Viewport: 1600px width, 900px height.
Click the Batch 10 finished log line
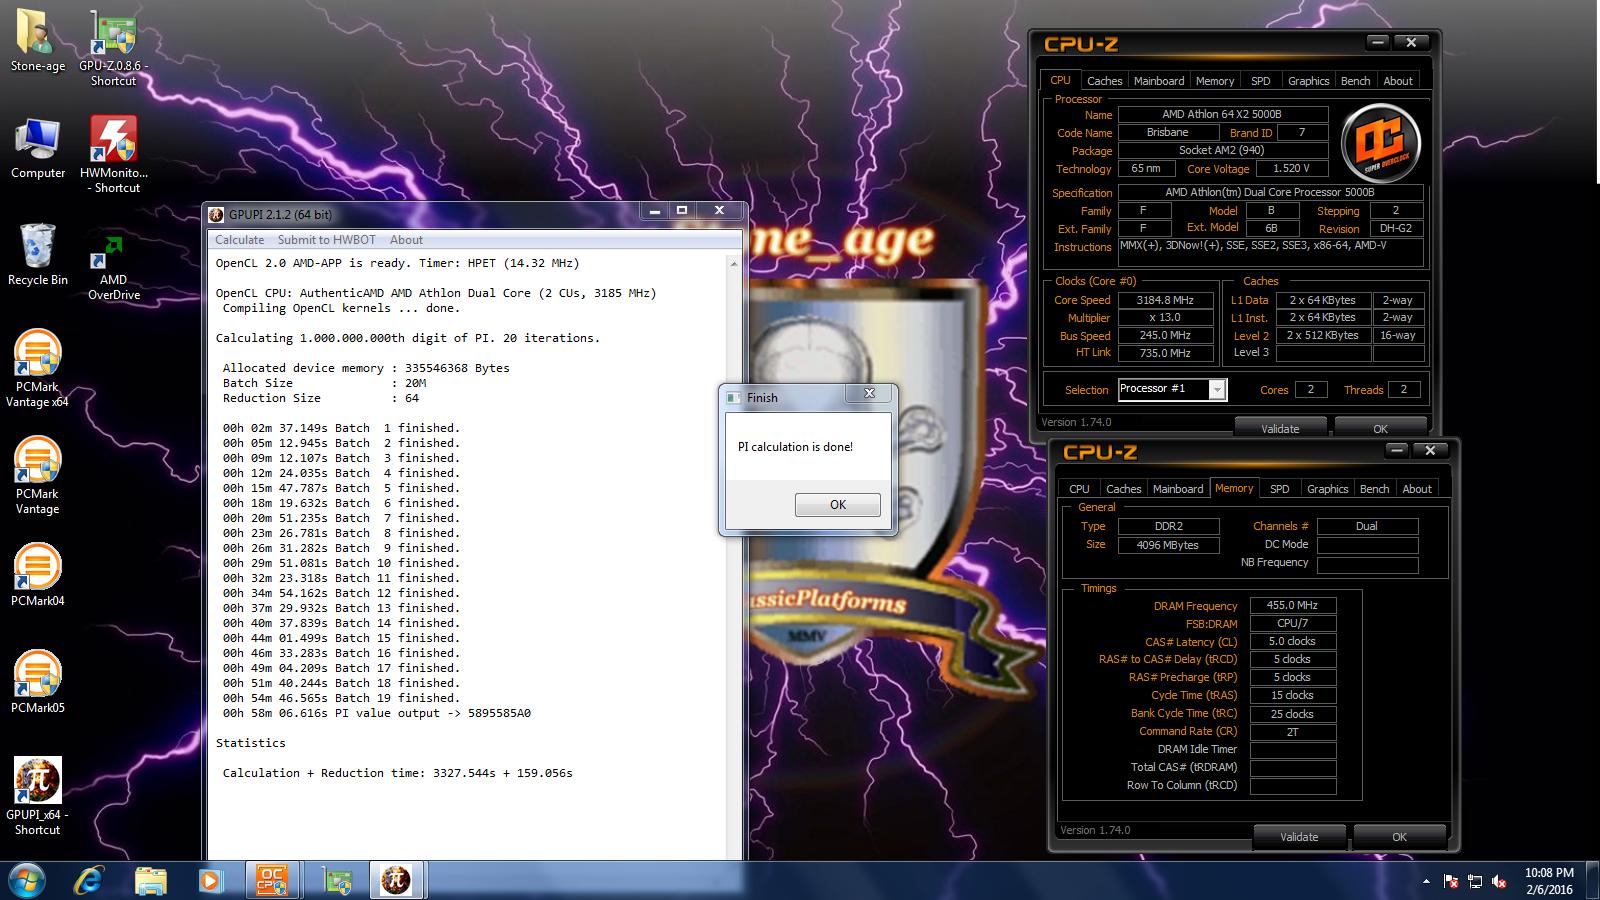click(341, 563)
